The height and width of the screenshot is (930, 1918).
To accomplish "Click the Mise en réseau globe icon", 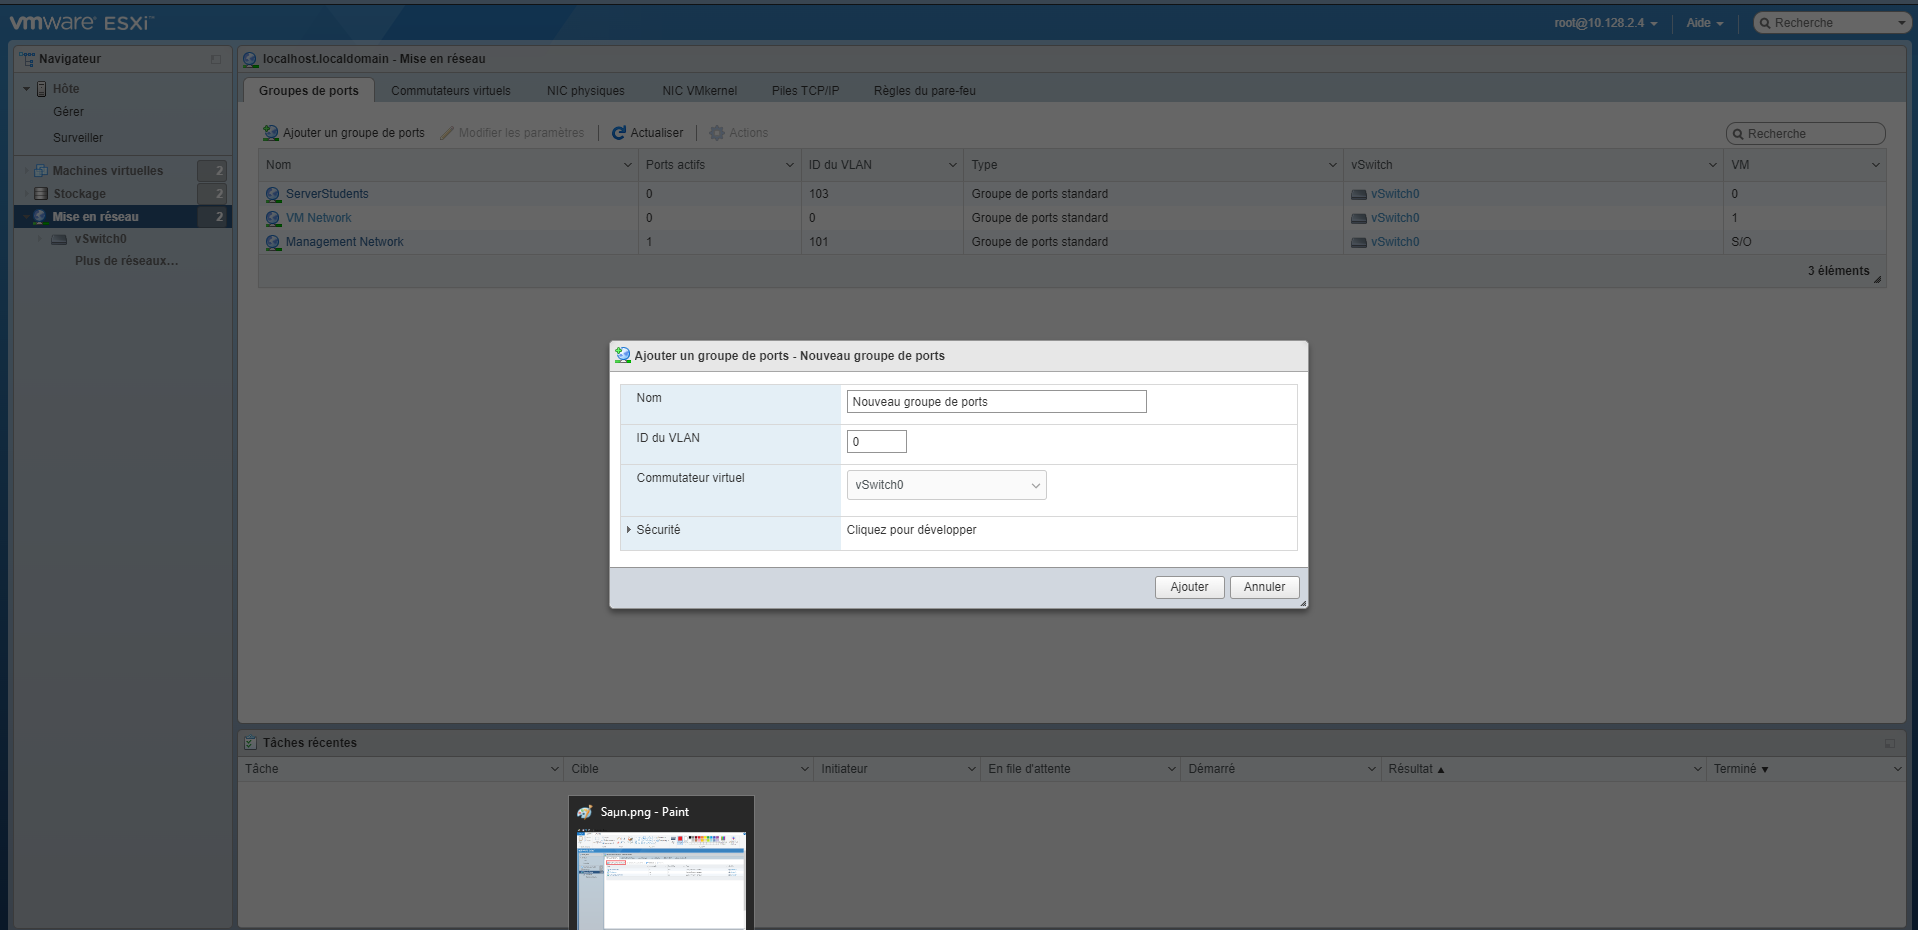I will [40, 217].
